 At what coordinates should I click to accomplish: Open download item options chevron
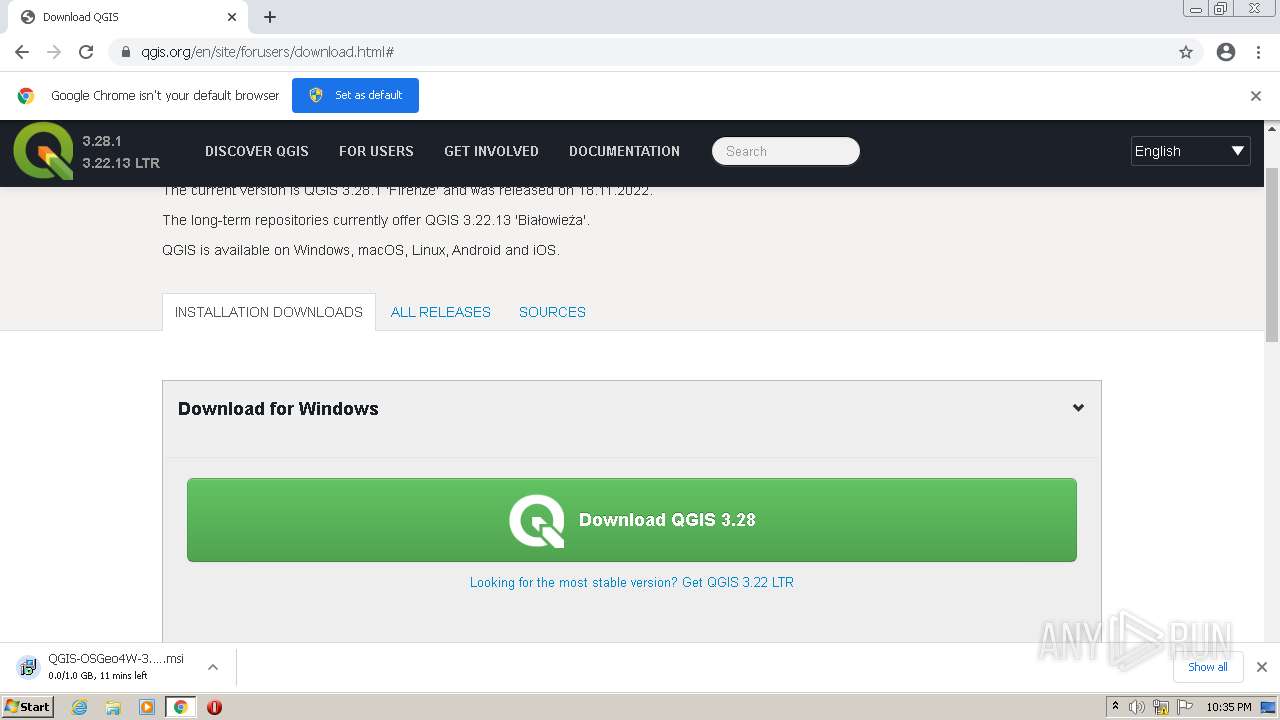212,667
